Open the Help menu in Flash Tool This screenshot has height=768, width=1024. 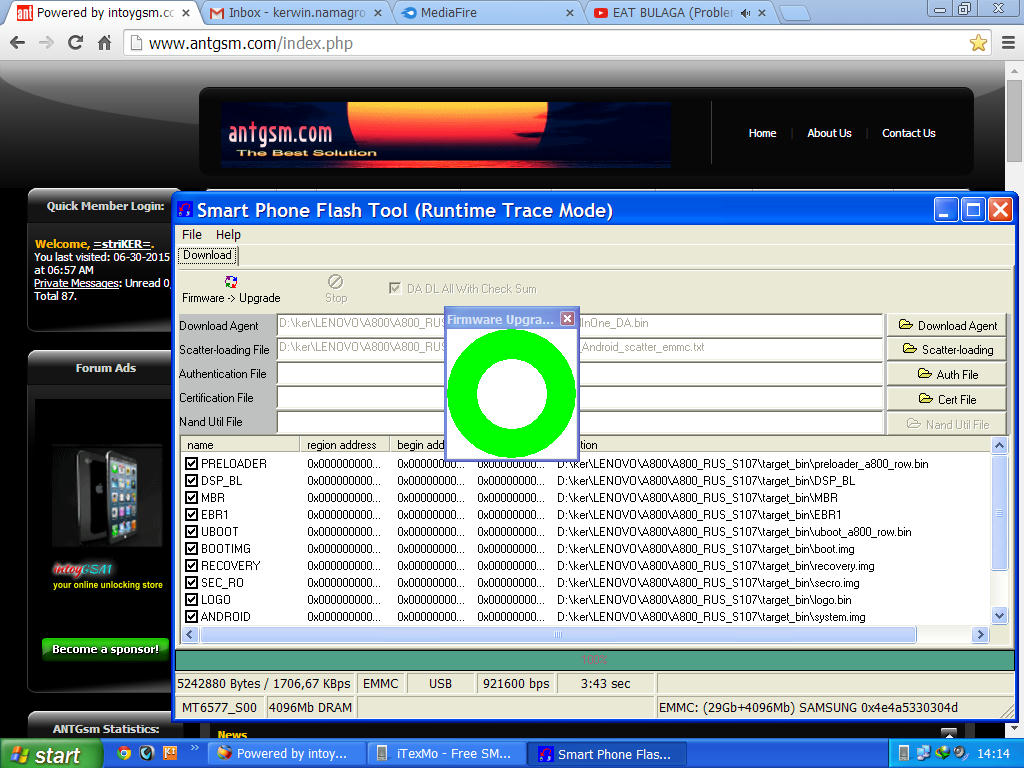[x=228, y=234]
